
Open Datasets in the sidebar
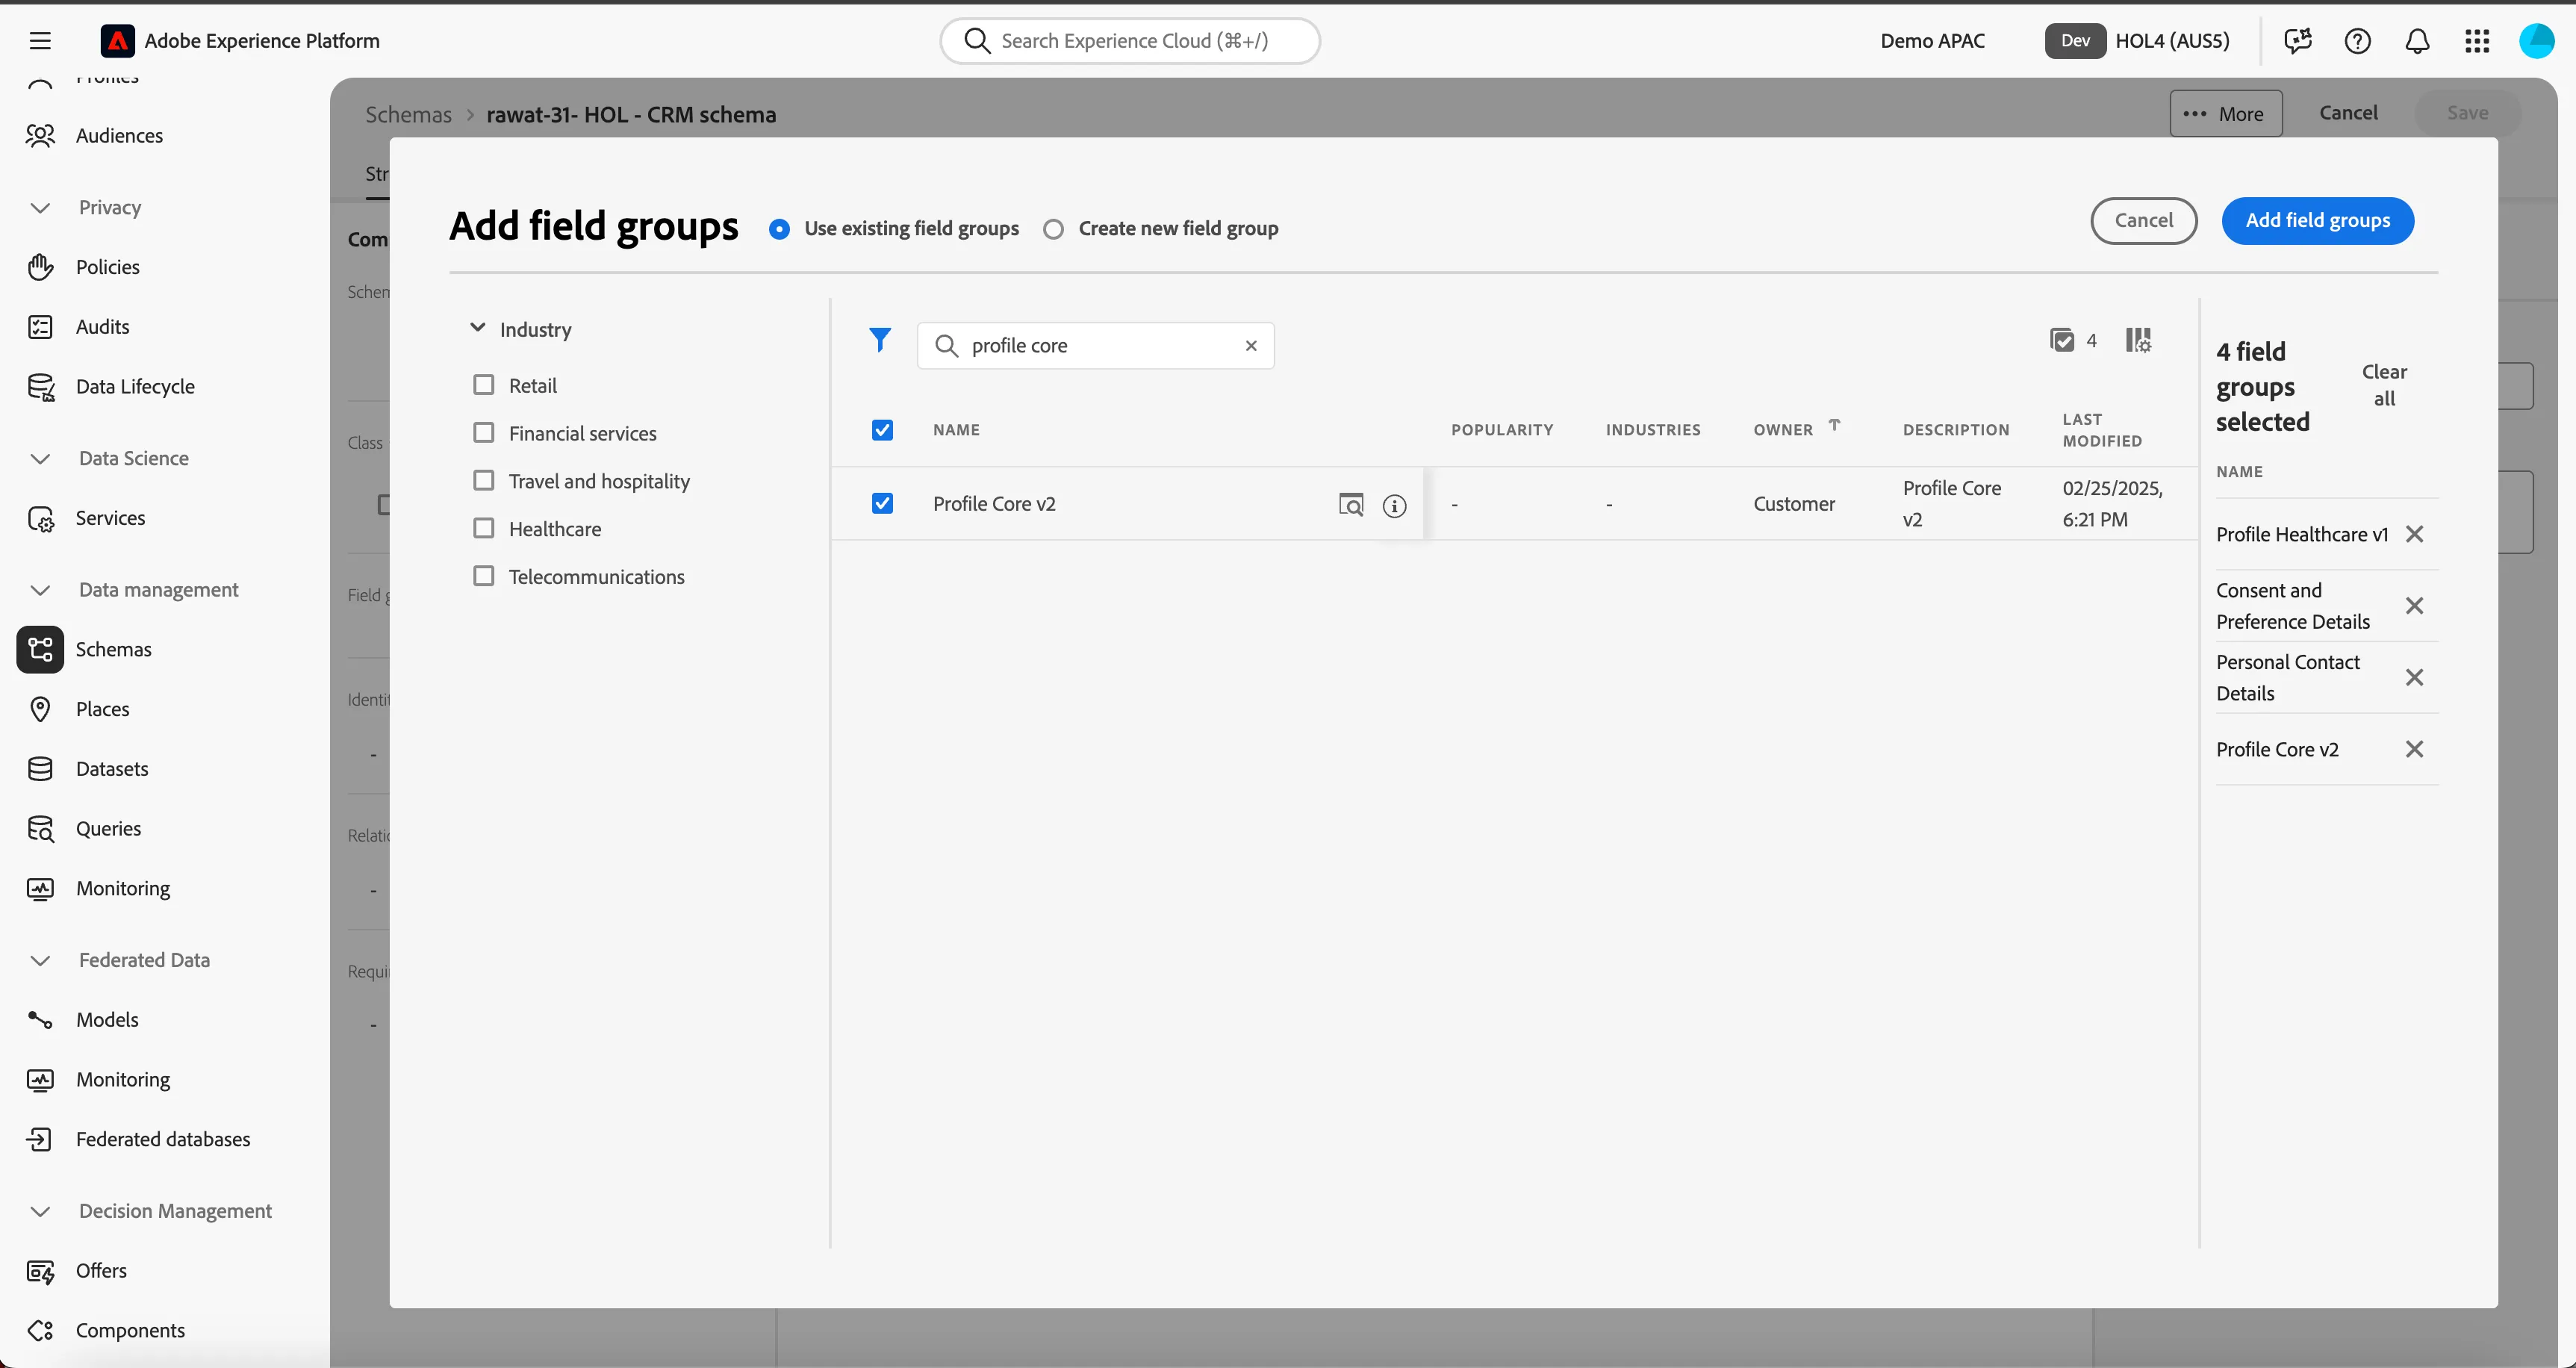[112, 769]
